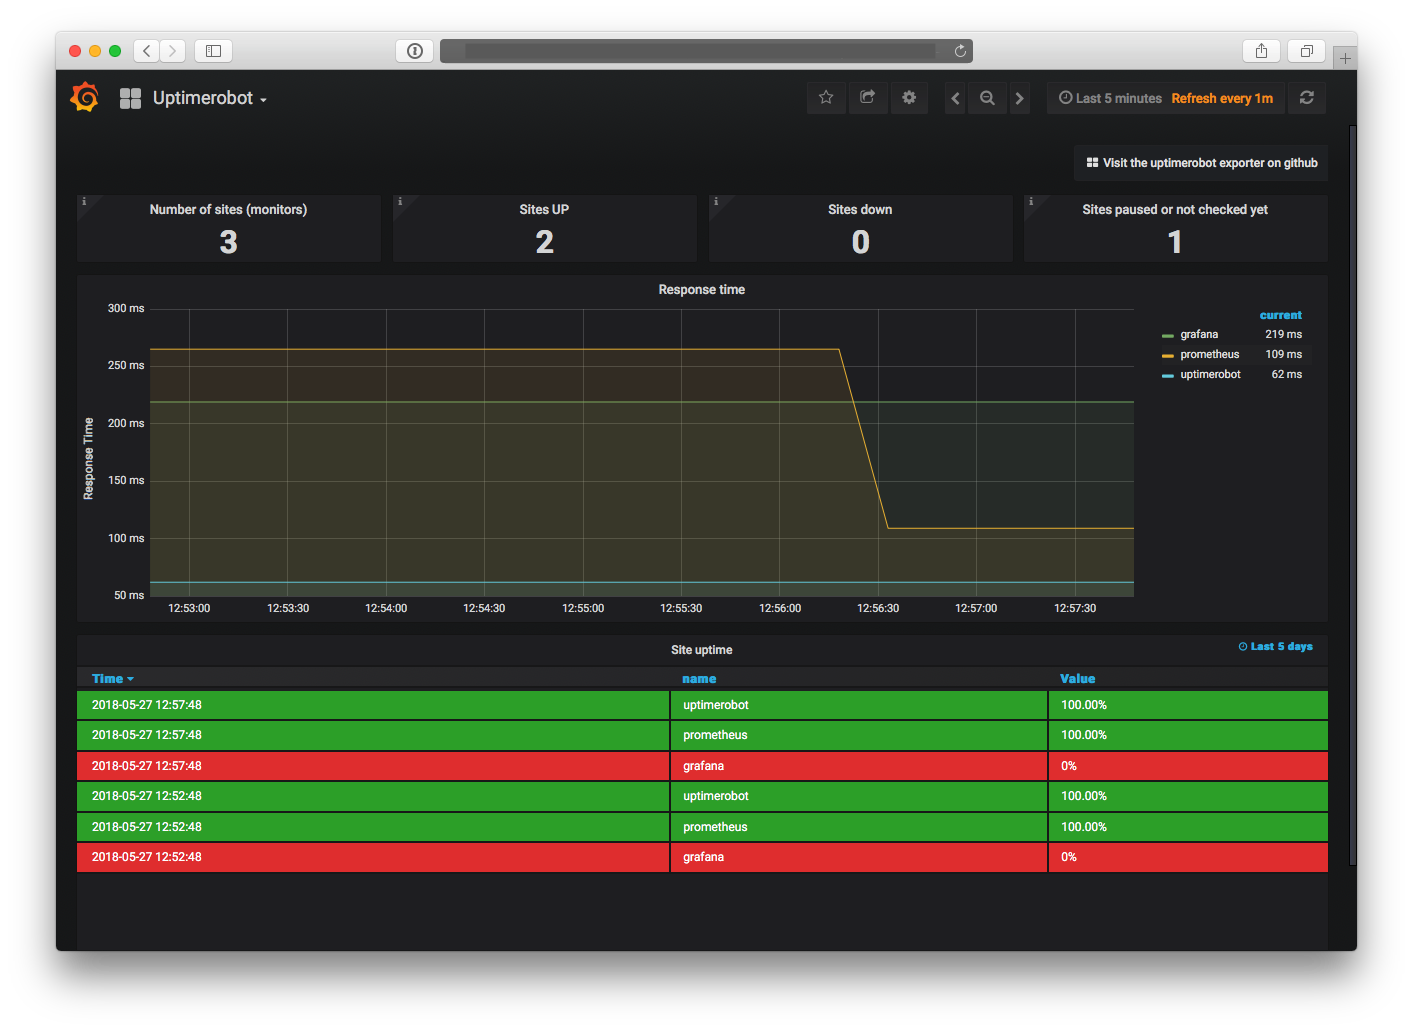The height and width of the screenshot is (1031, 1413).
Task: Open the share dashboard icon
Action: click(x=868, y=98)
